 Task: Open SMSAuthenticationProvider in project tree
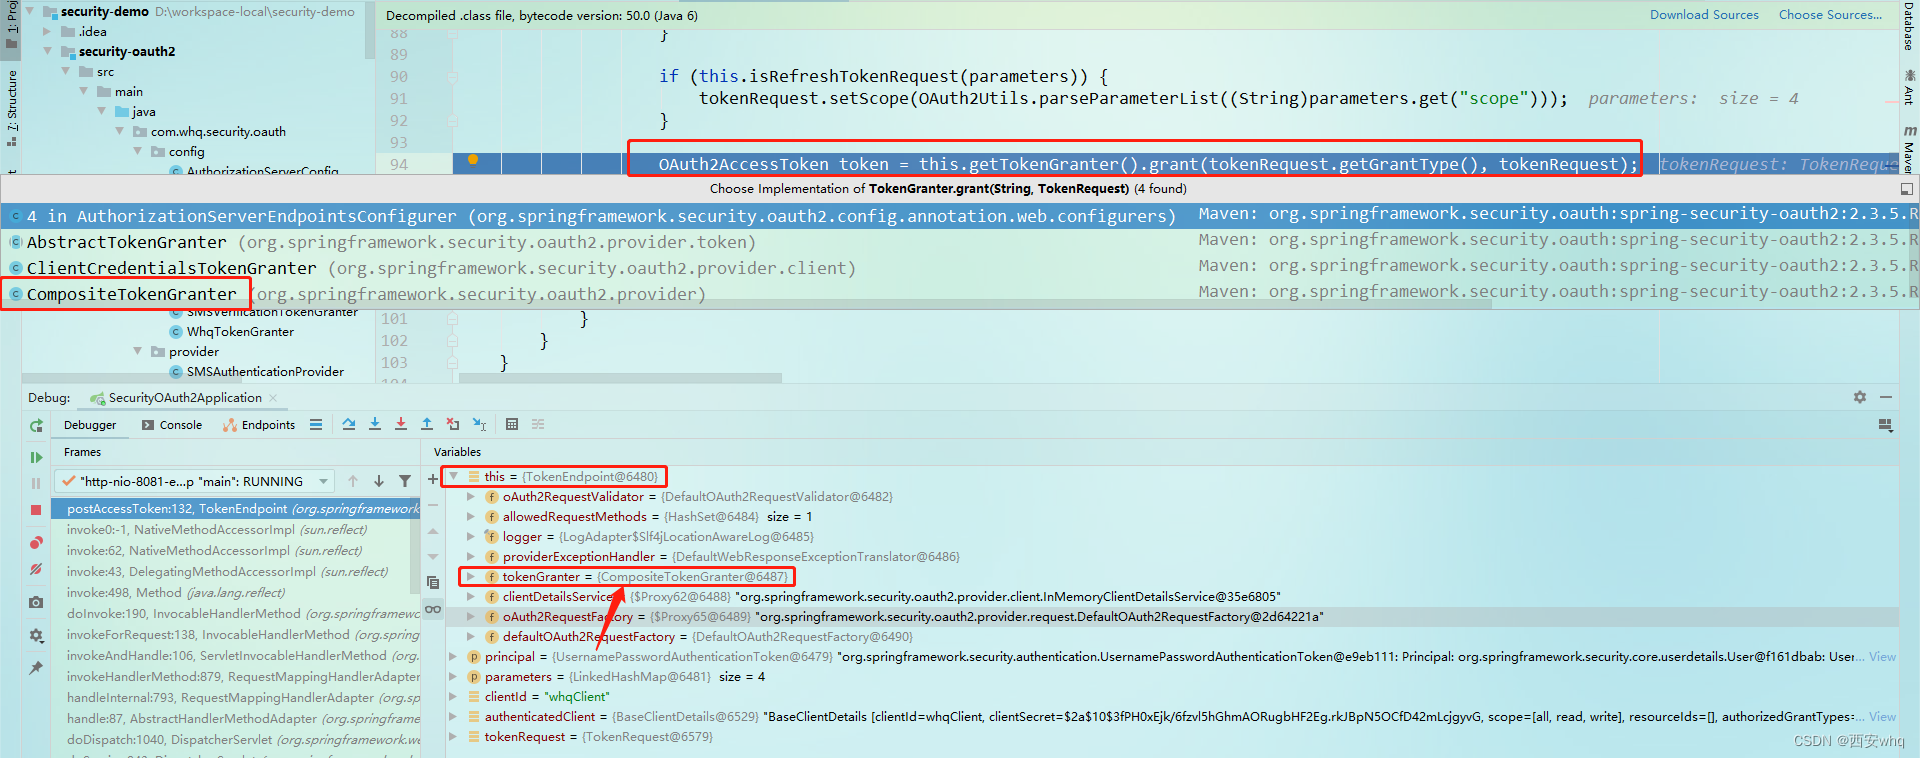[x=265, y=372]
